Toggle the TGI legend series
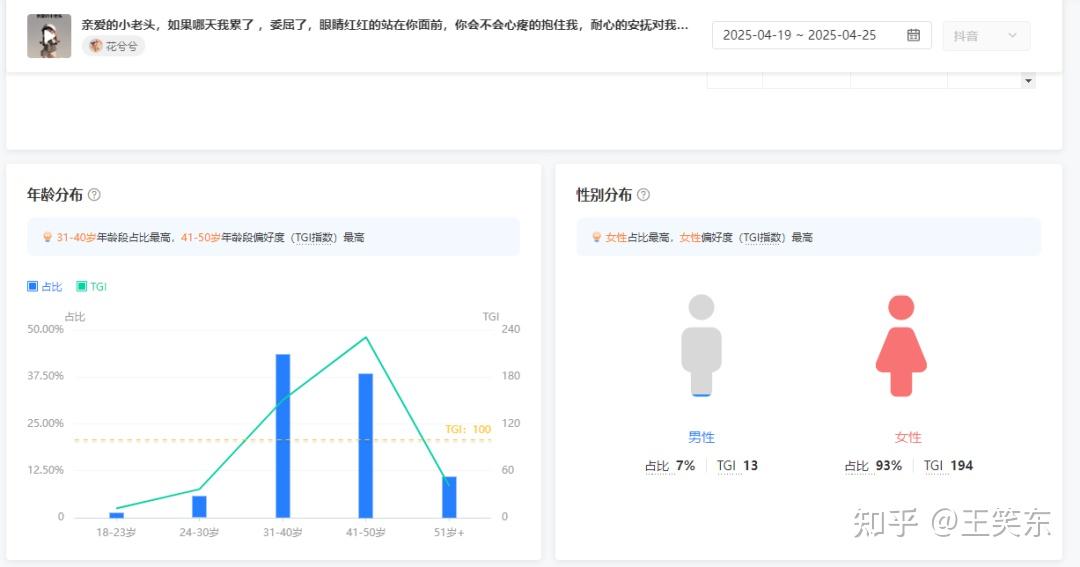This screenshot has height=567, width=1080. tap(92, 287)
